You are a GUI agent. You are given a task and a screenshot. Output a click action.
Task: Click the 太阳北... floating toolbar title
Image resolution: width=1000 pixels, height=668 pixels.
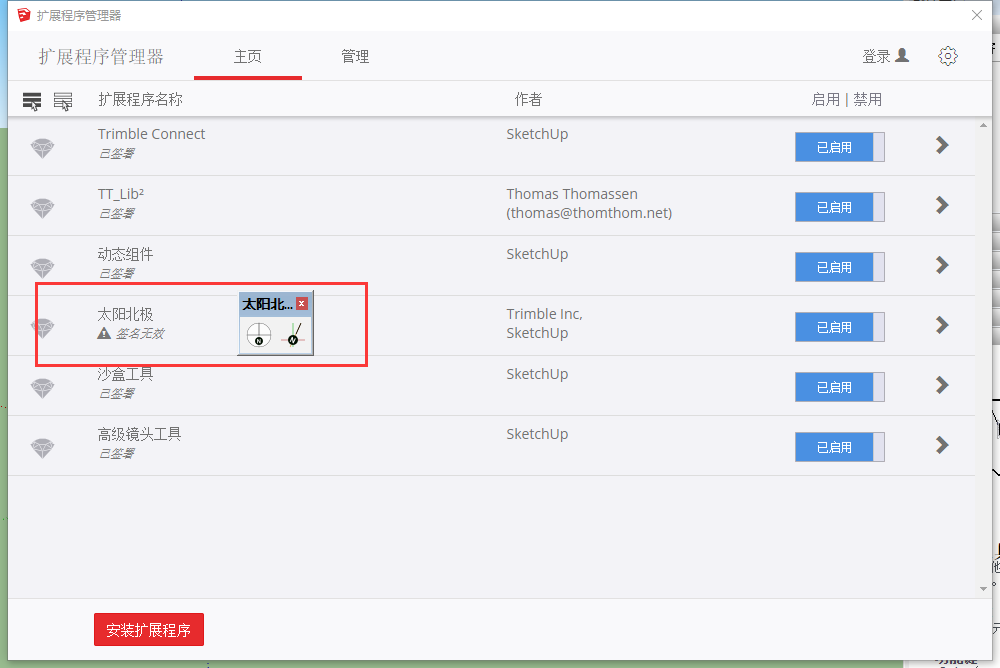click(267, 304)
